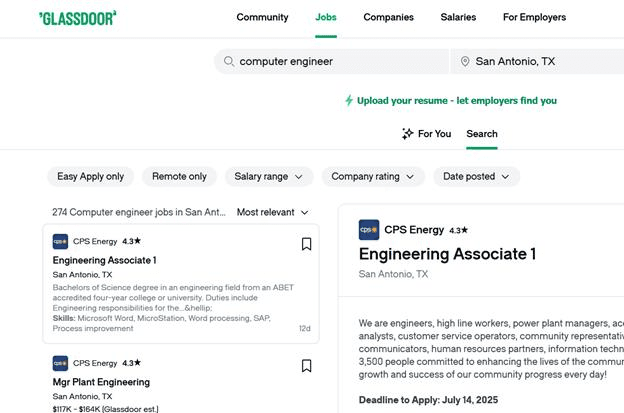The height and width of the screenshot is (413, 624).
Task: Open the Salary range dropdown
Action: click(269, 176)
